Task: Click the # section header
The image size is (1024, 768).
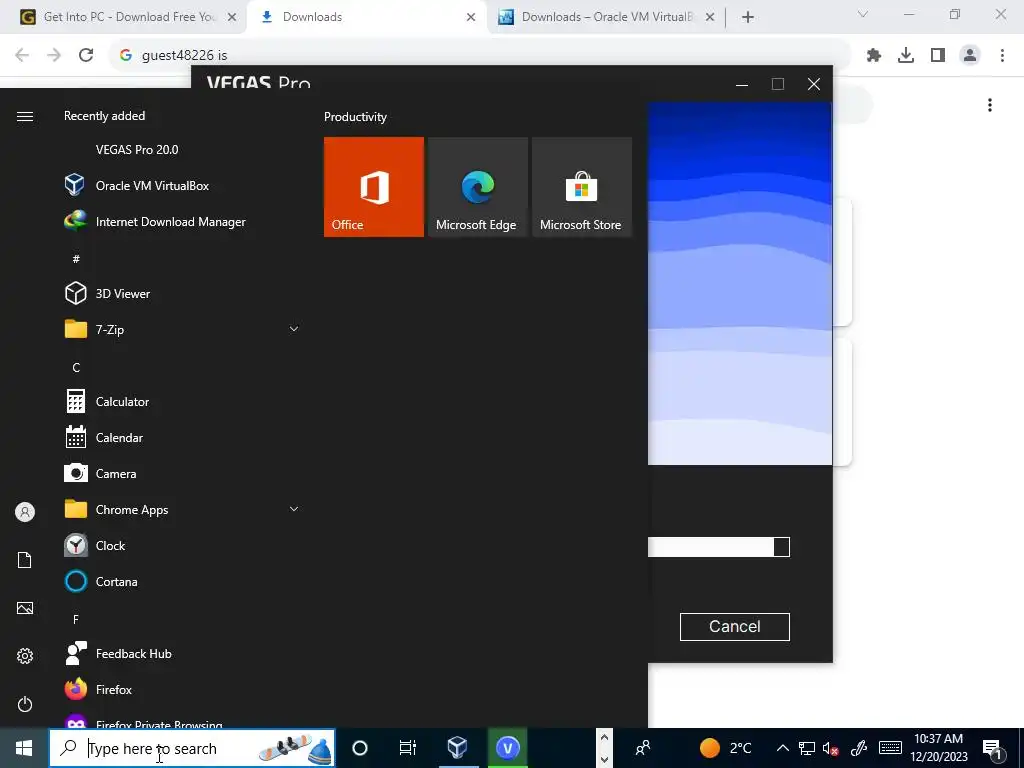Action: 76,259
